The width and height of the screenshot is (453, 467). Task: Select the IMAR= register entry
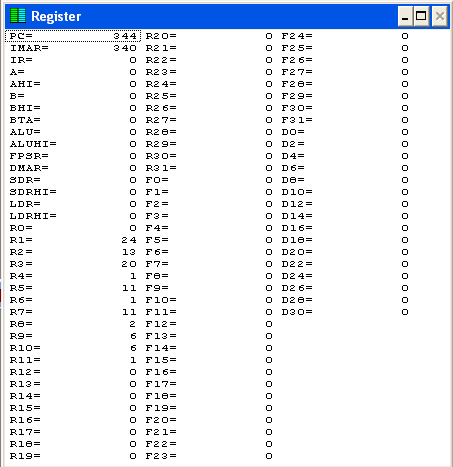pyautogui.click(x=73, y=48)
